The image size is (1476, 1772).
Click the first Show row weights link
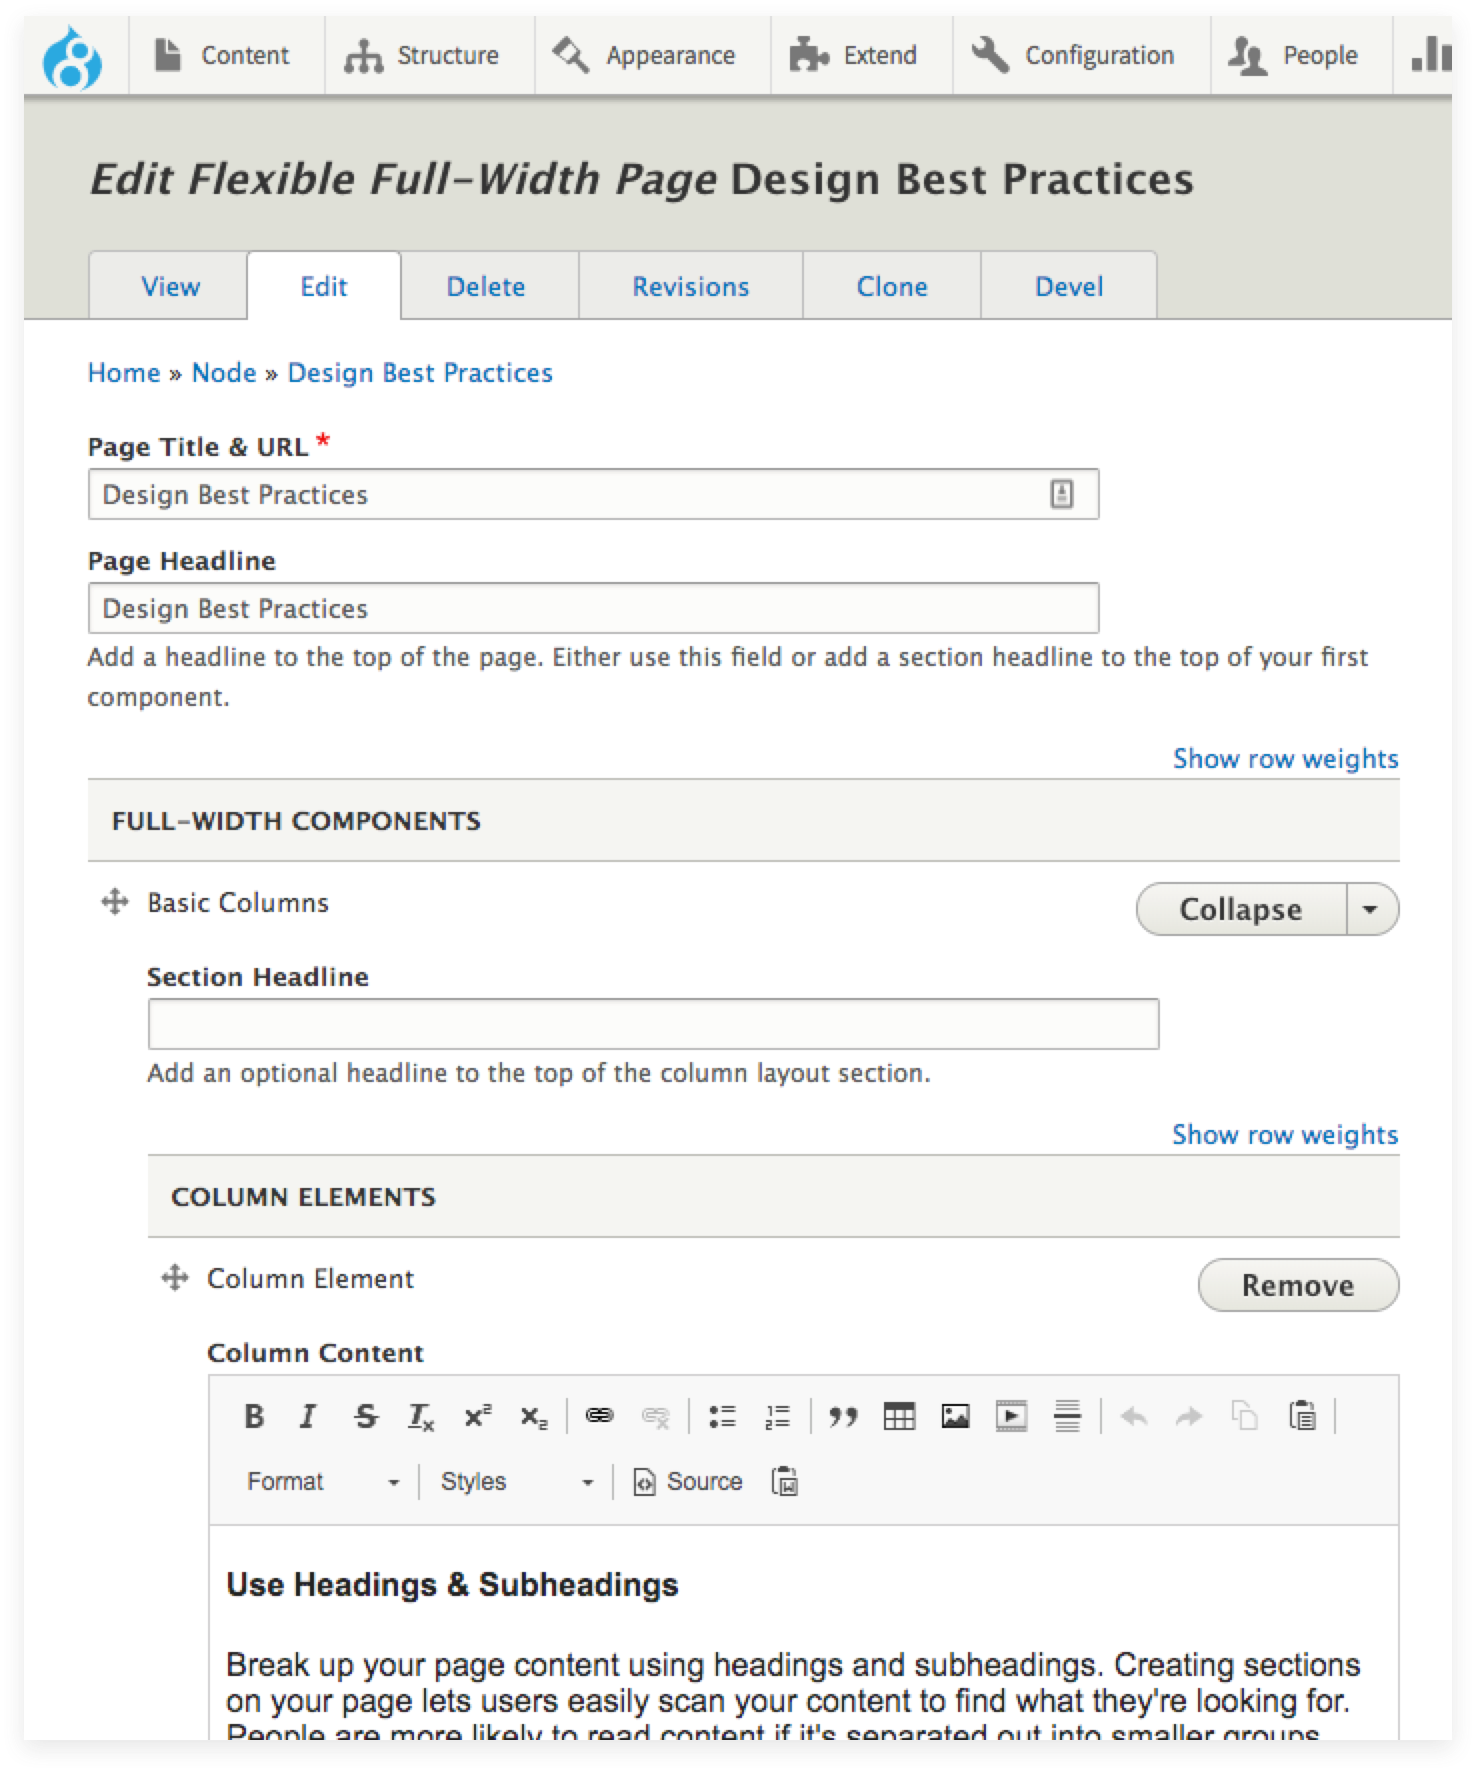pos(1285,759)
